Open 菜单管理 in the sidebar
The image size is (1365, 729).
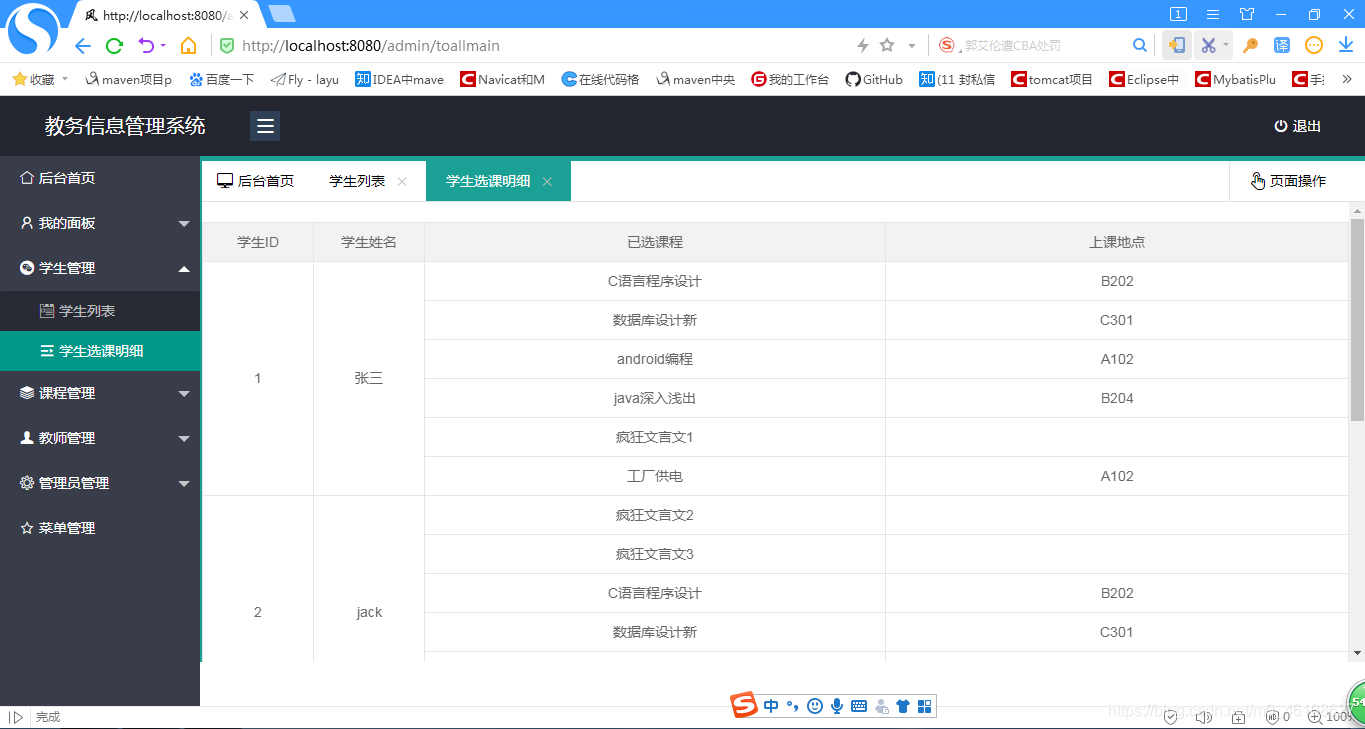pos(100,528)
